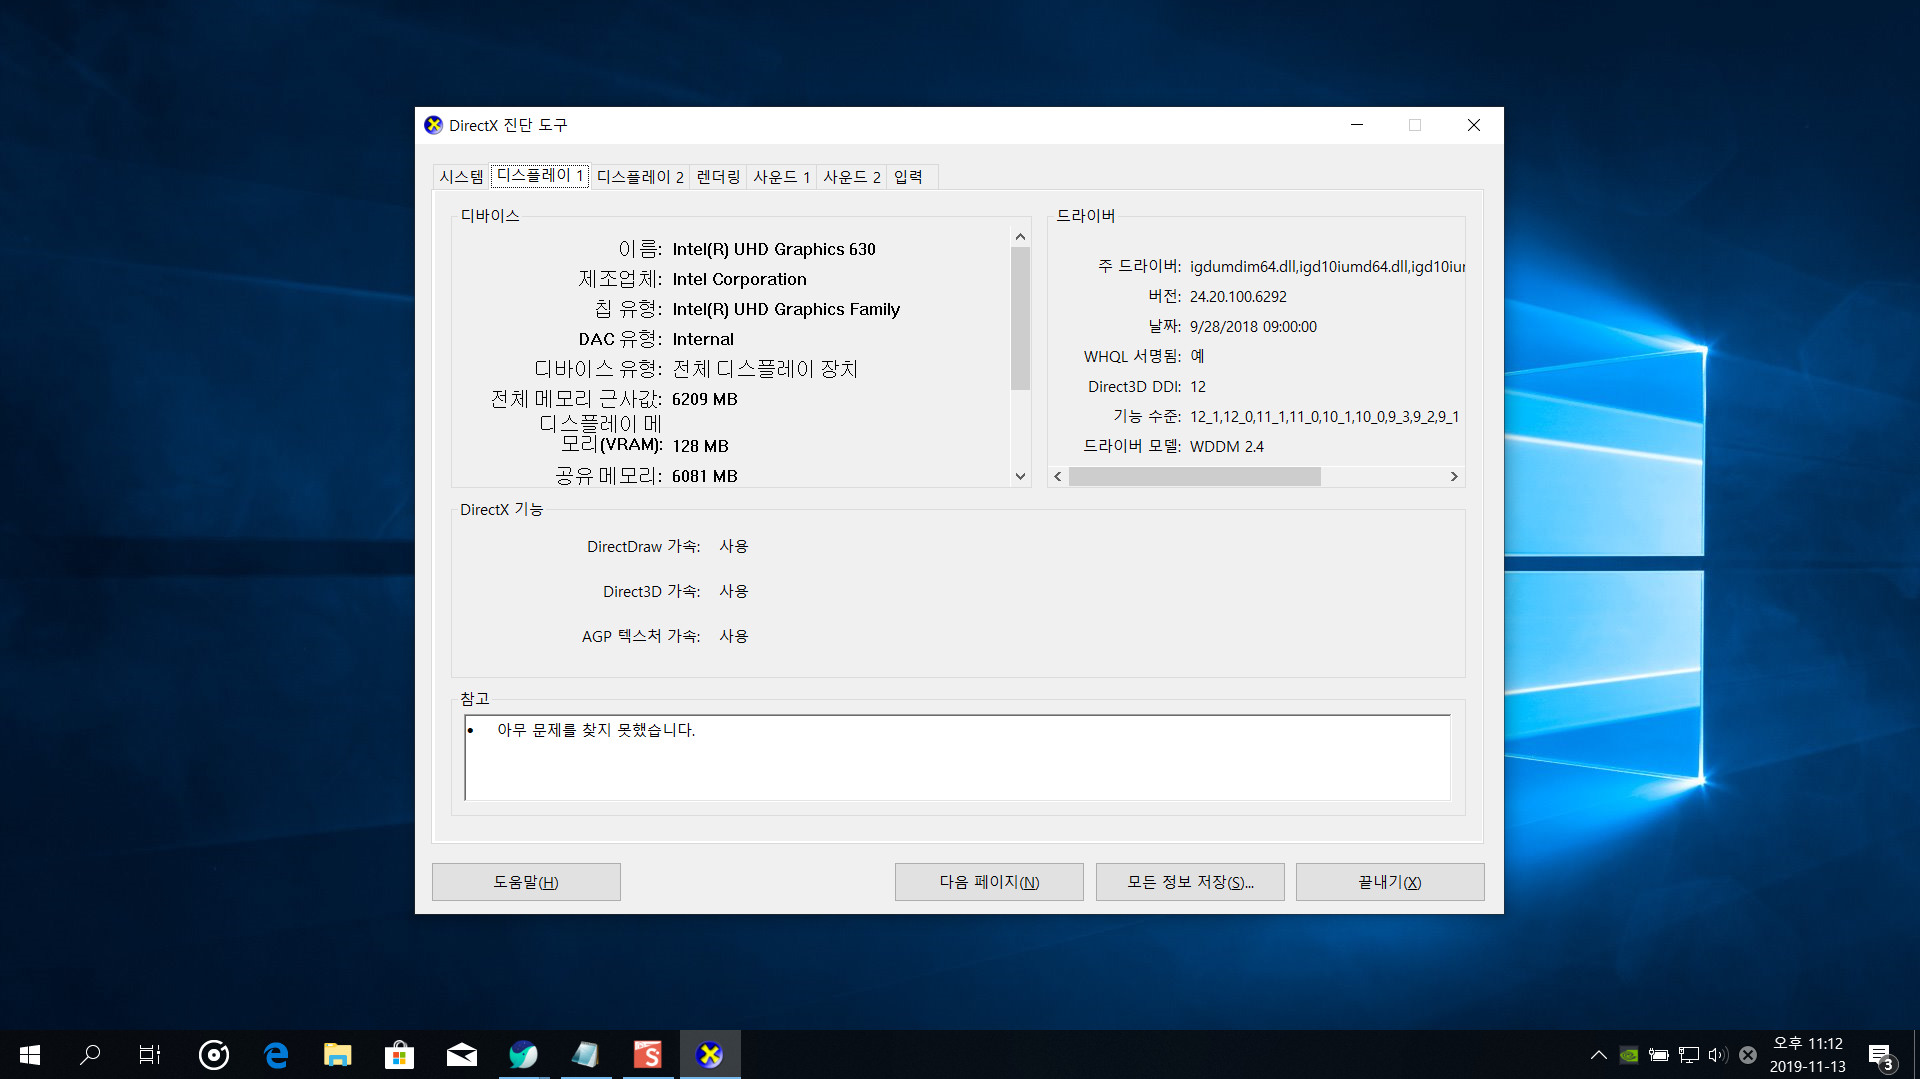Open taskbar search magnifier
This screenshot has height=1079, width=1920.
tap(90, 1054)
